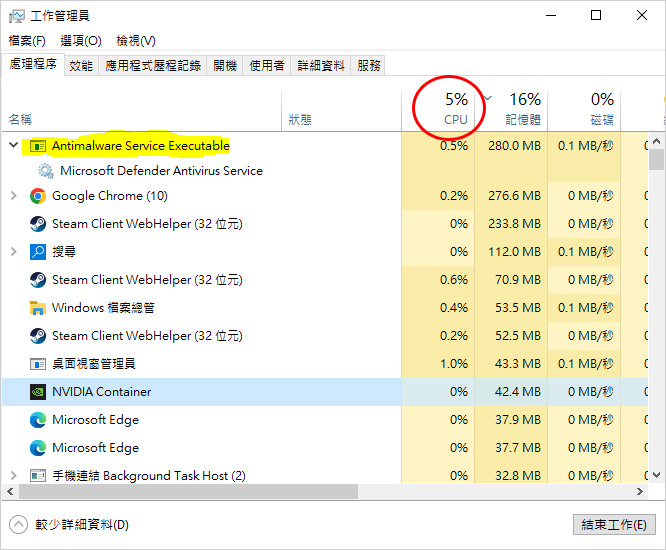
Task: Click the 112.0 MB memory value
Action: tap(515, 252)
